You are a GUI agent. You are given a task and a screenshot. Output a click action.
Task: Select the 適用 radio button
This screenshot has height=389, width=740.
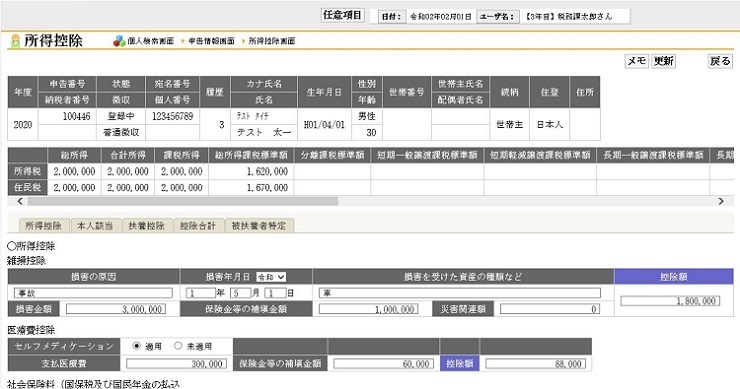coord(136,346)
